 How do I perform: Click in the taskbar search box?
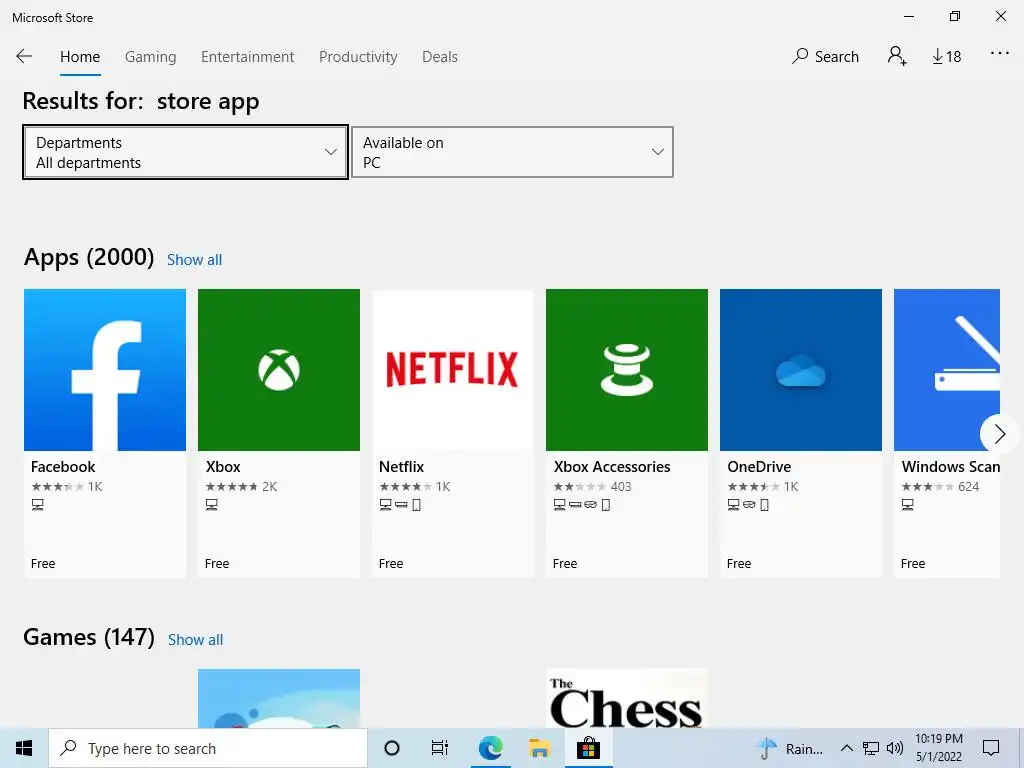coord(208,748)
